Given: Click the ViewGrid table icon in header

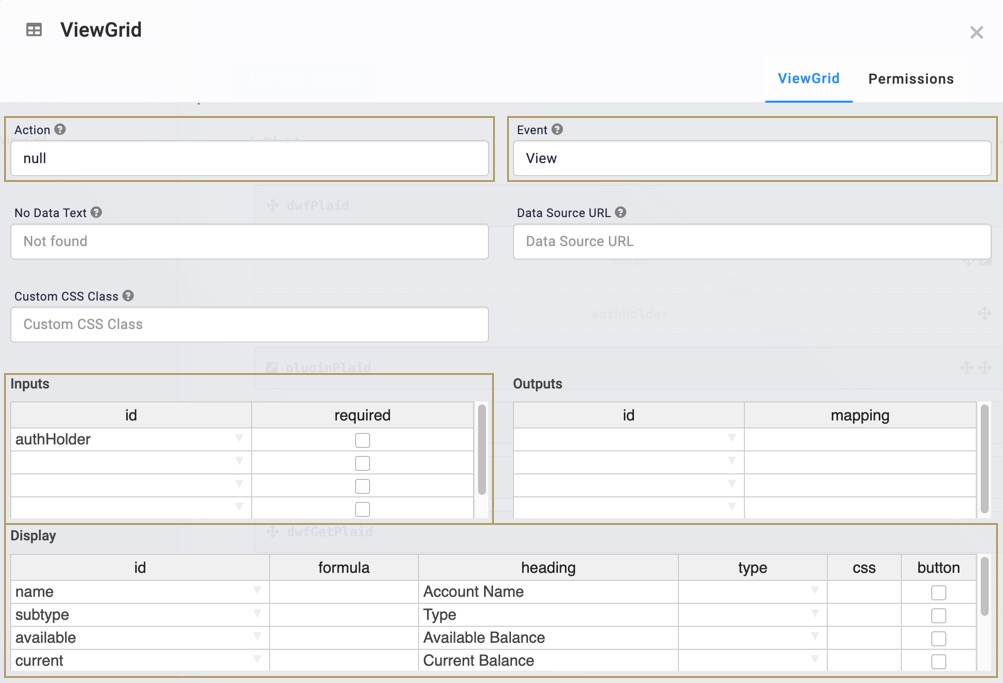Looking at the screenshot, I should (34, 29).
